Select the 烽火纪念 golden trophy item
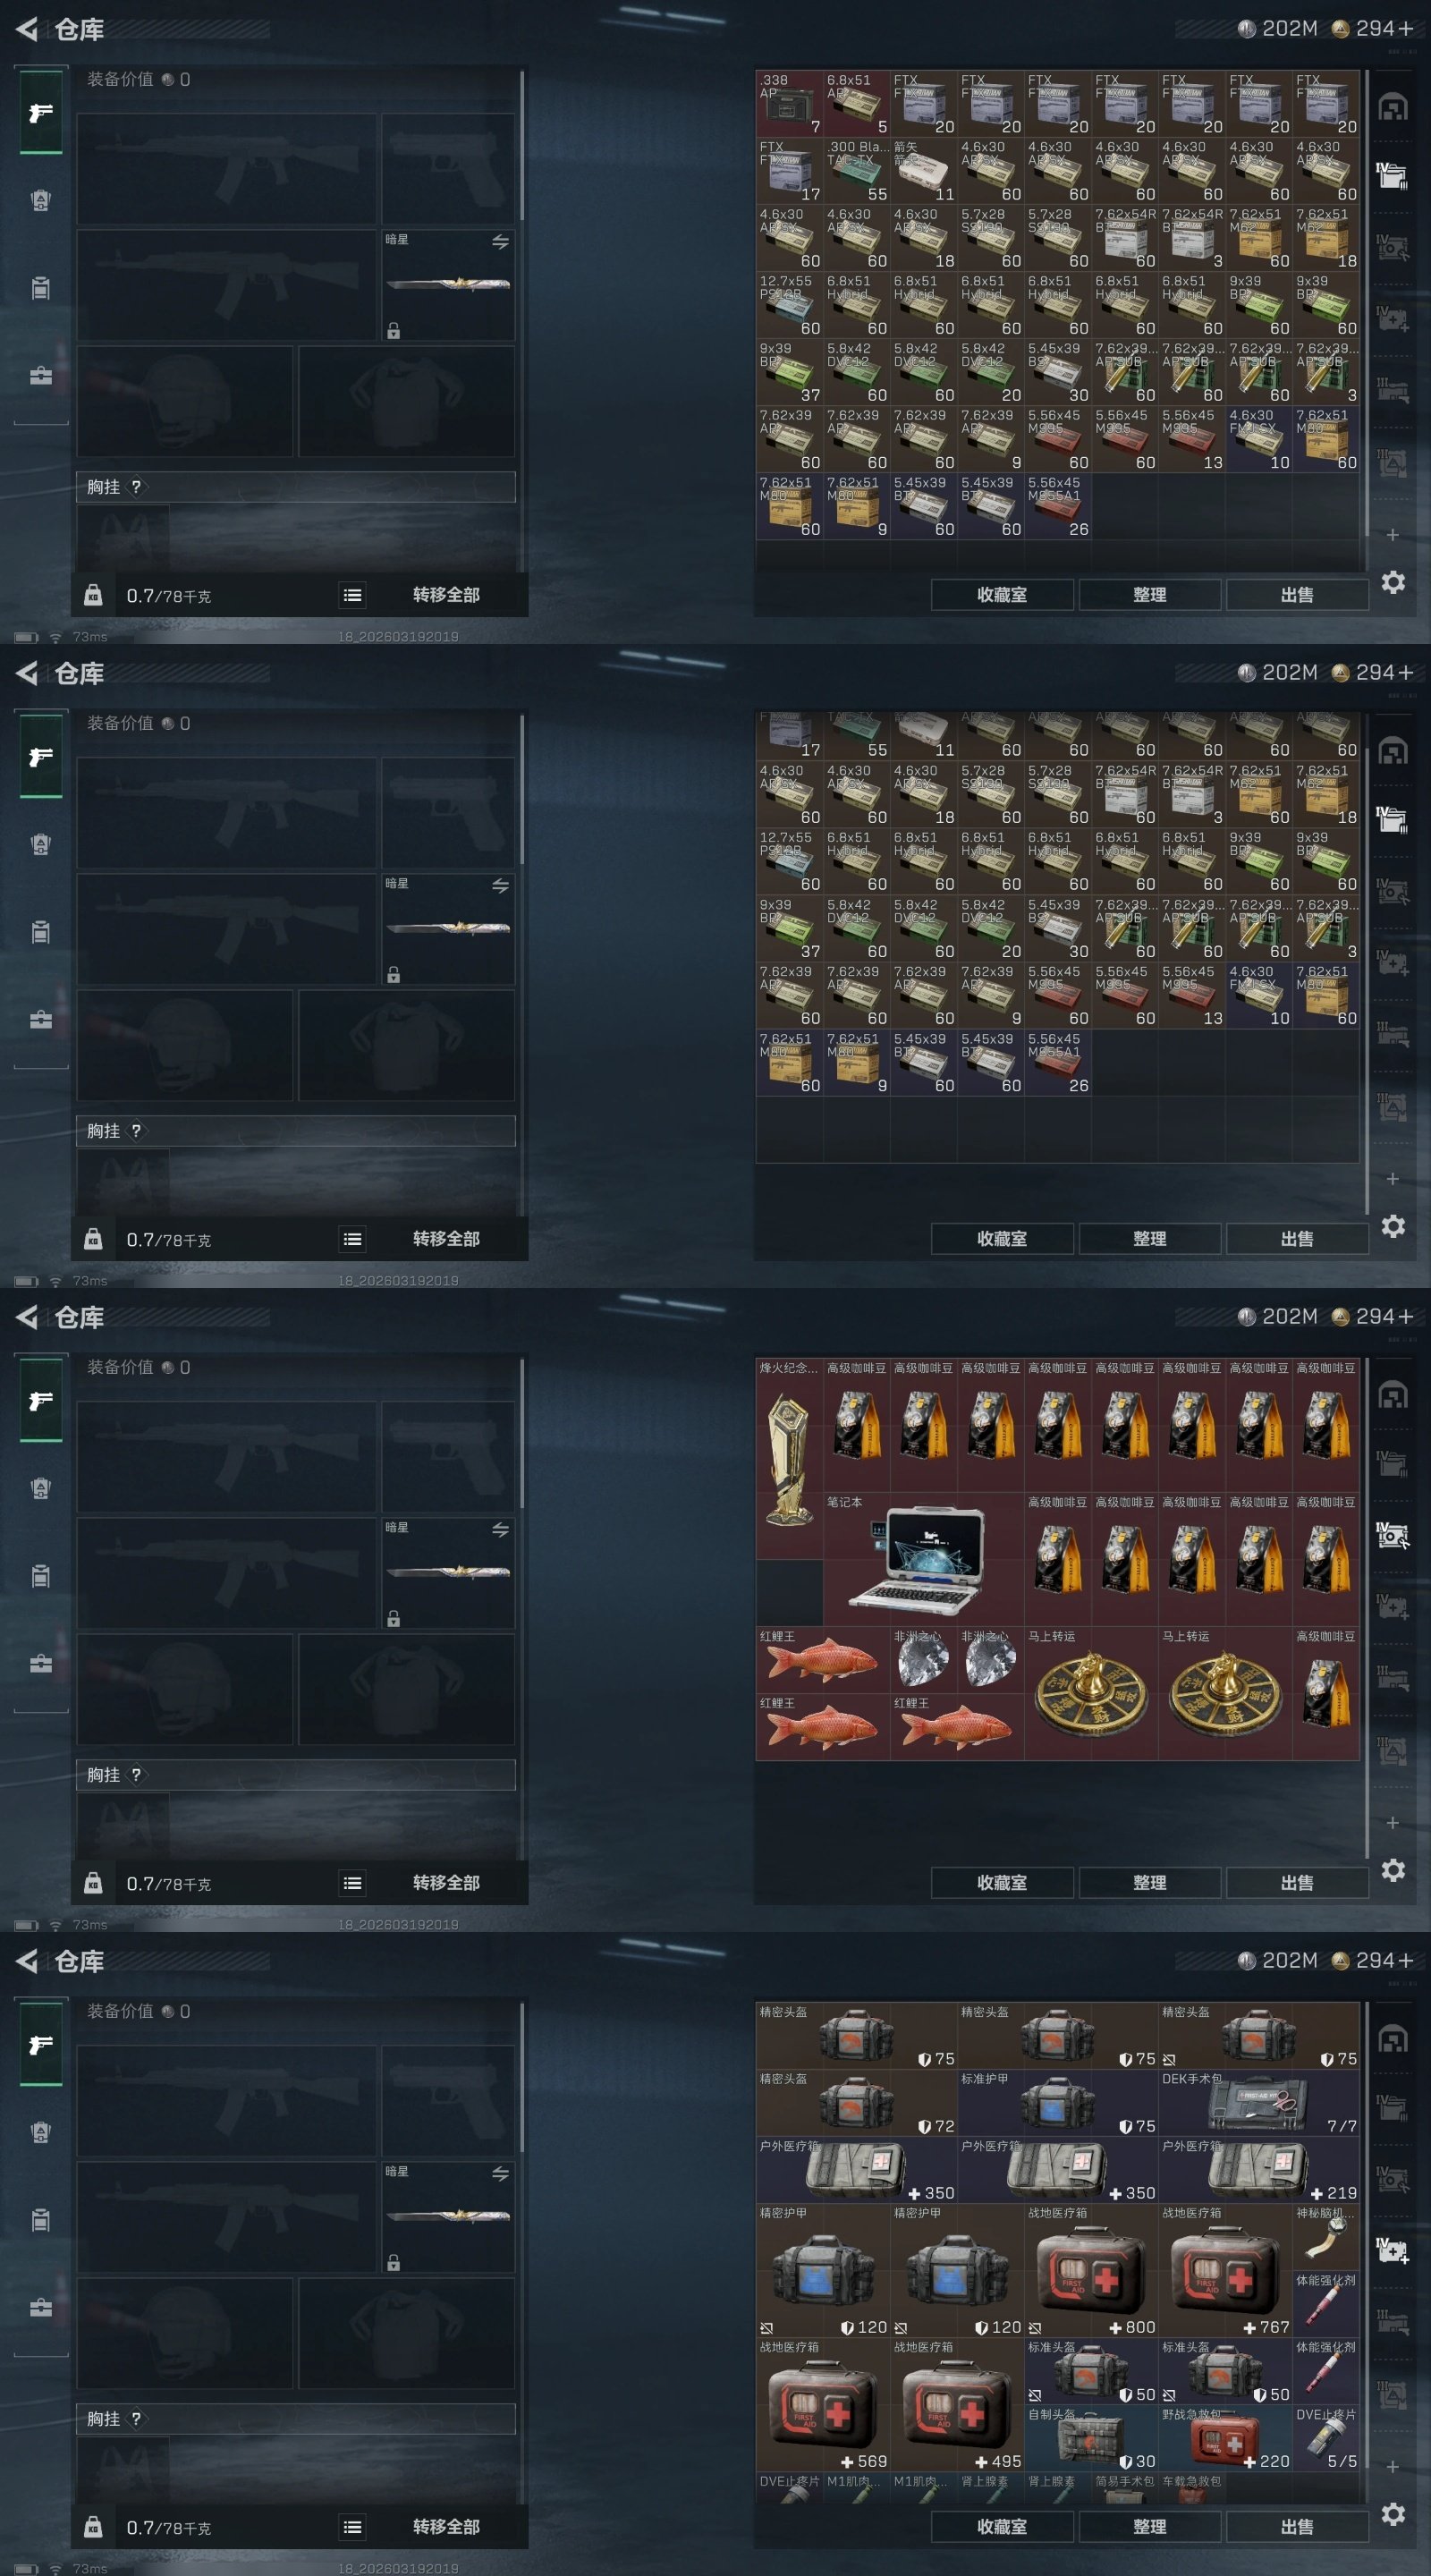This screenshot has width=1431, height=2576. pyautogui.click(x=789, y=1458)
